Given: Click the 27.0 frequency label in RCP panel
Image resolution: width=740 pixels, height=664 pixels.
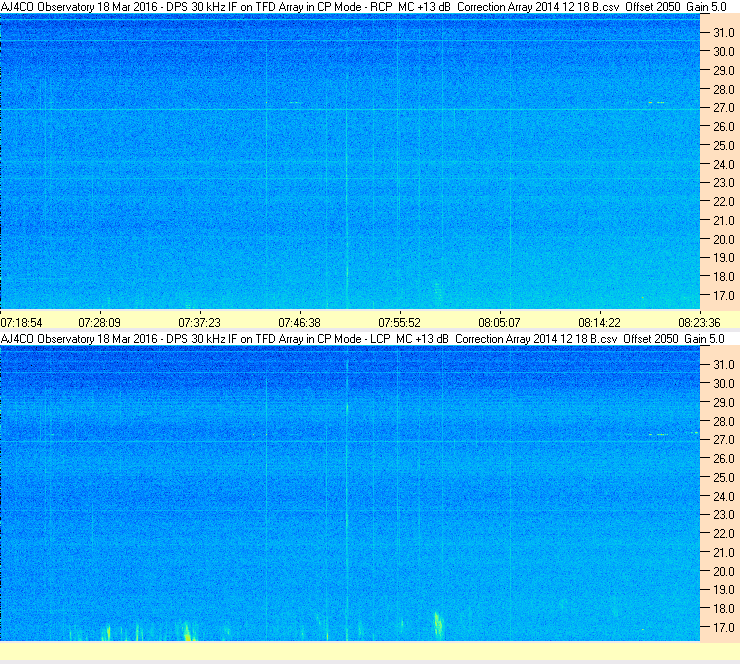Looking at the screenshot, I should point(724,108).
